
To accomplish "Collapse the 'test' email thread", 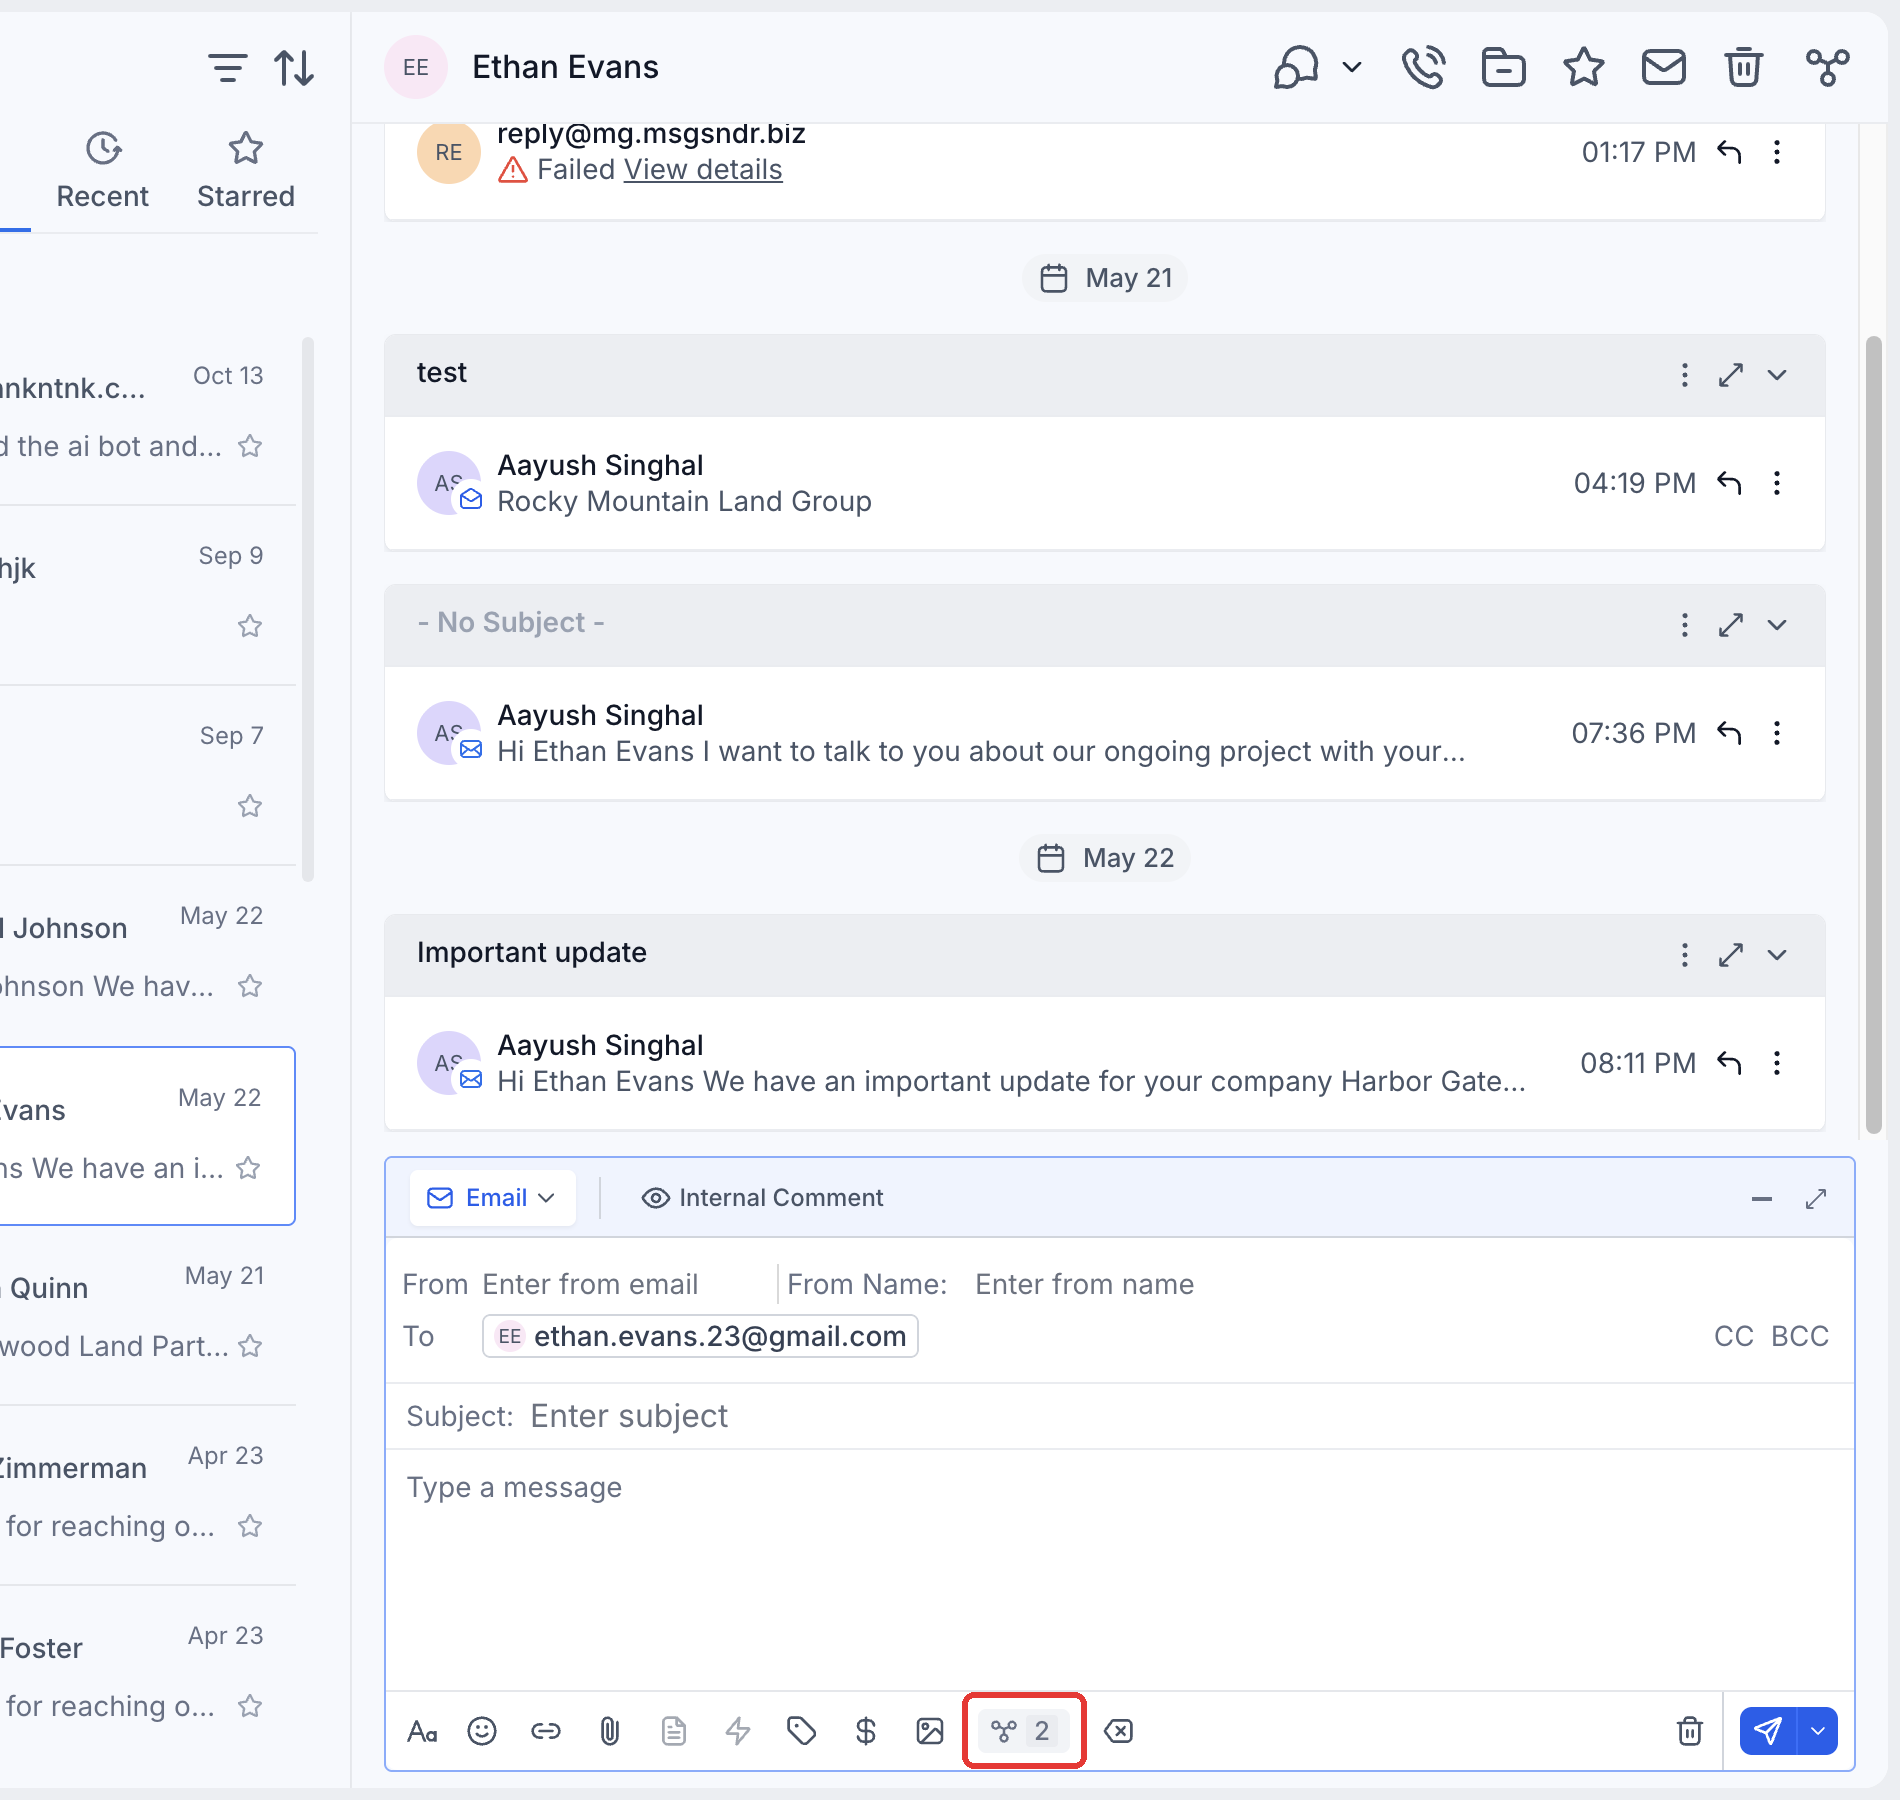I will click(1777, 375).
